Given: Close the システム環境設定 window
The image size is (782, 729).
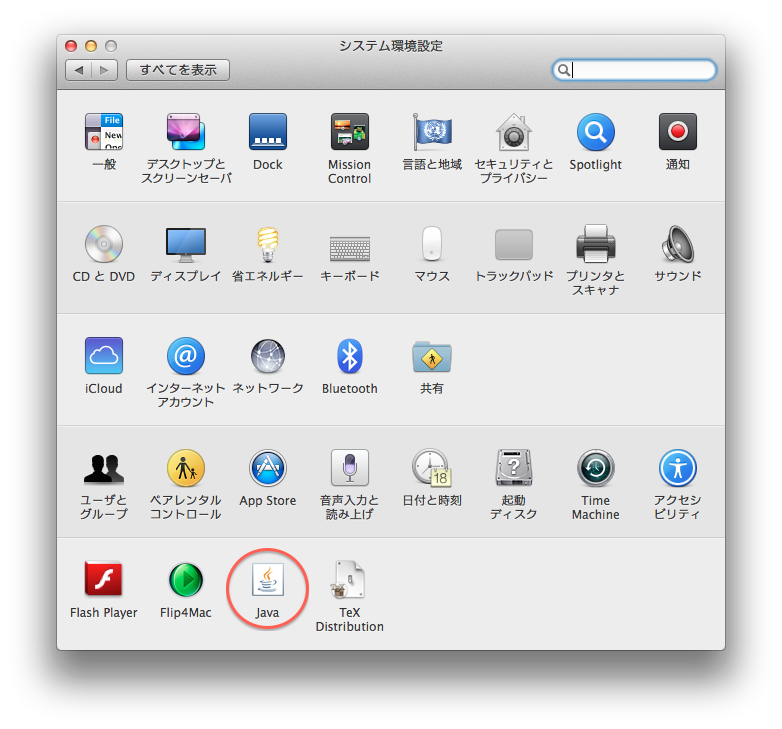Looking at the screenshot, I should pyautogui.click(x=71, y=46).
